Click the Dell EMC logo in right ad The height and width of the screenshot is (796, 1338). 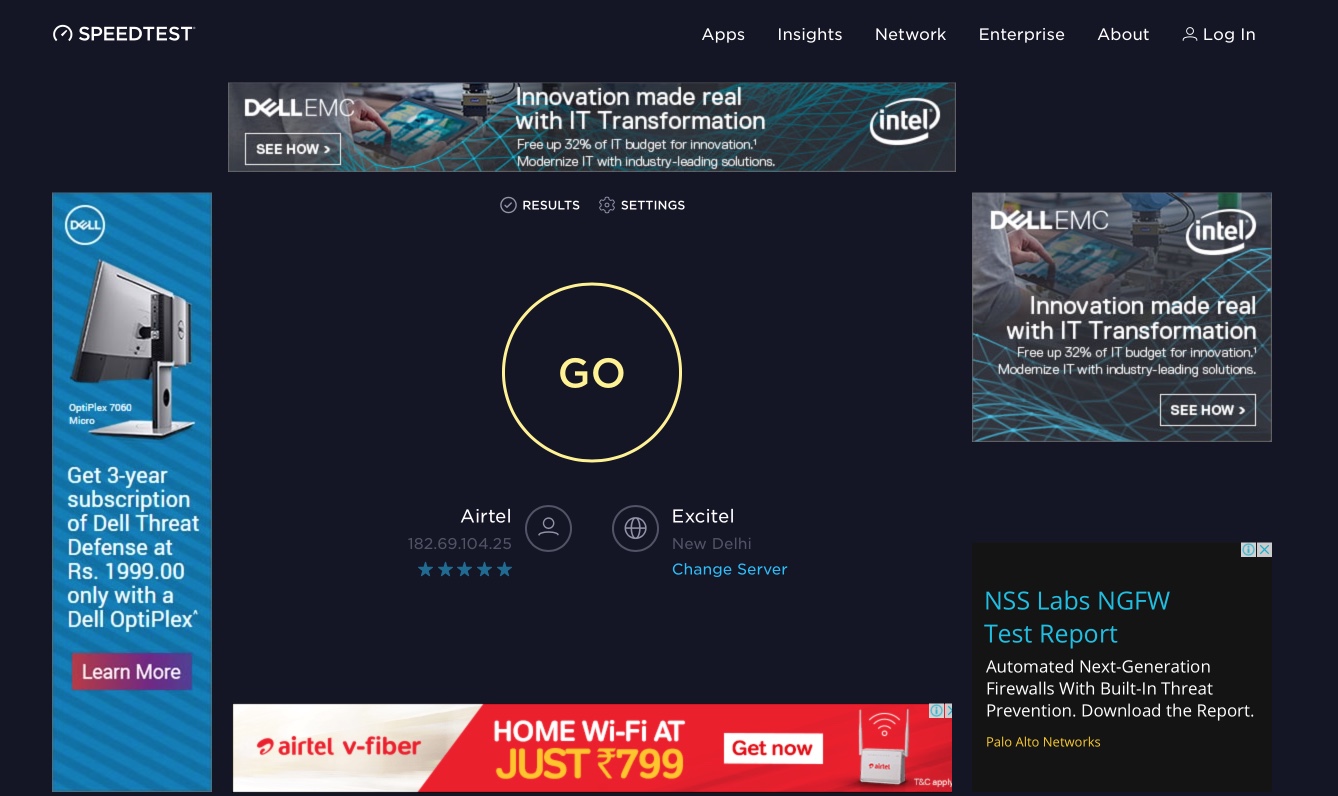point(1050,219)
